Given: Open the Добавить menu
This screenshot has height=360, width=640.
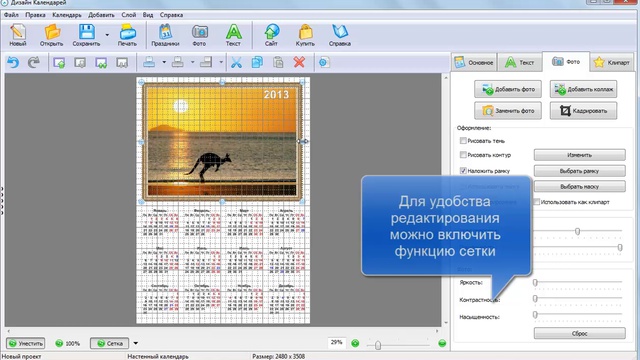Looking at the screenshot, I should pyautogui.click(x=101, y=15).
